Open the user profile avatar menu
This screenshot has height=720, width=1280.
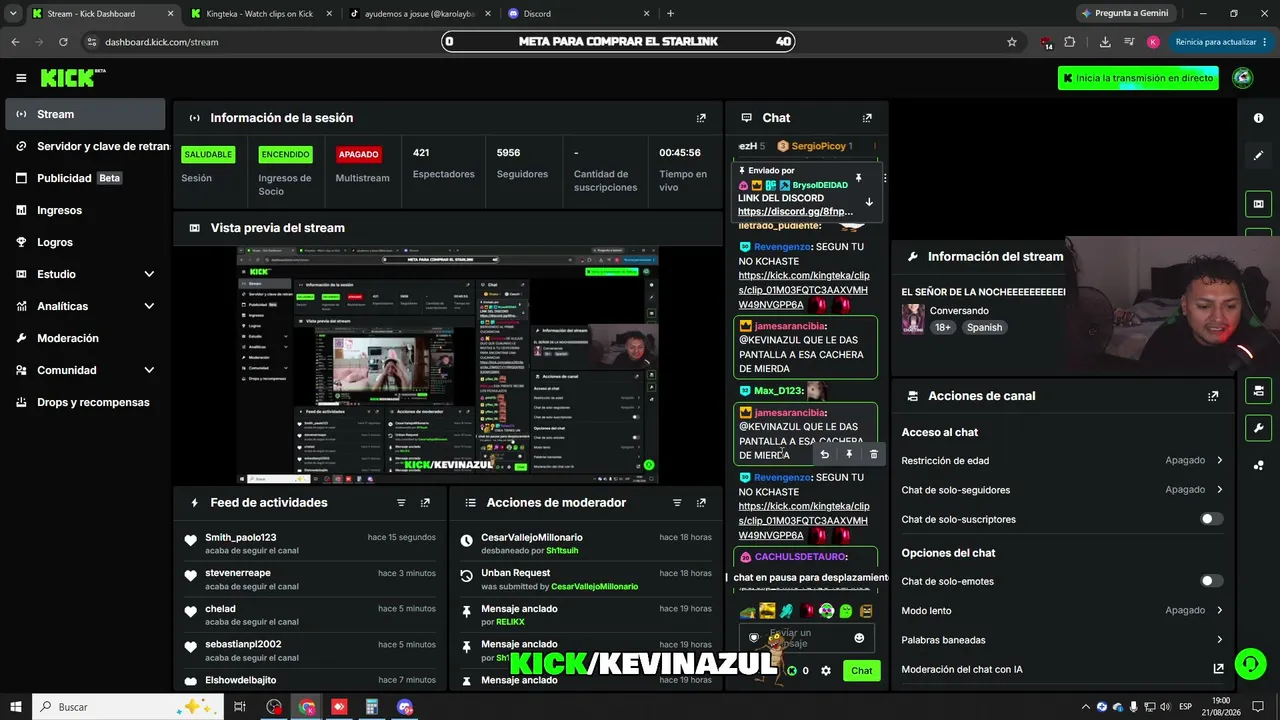point(1243,78)
